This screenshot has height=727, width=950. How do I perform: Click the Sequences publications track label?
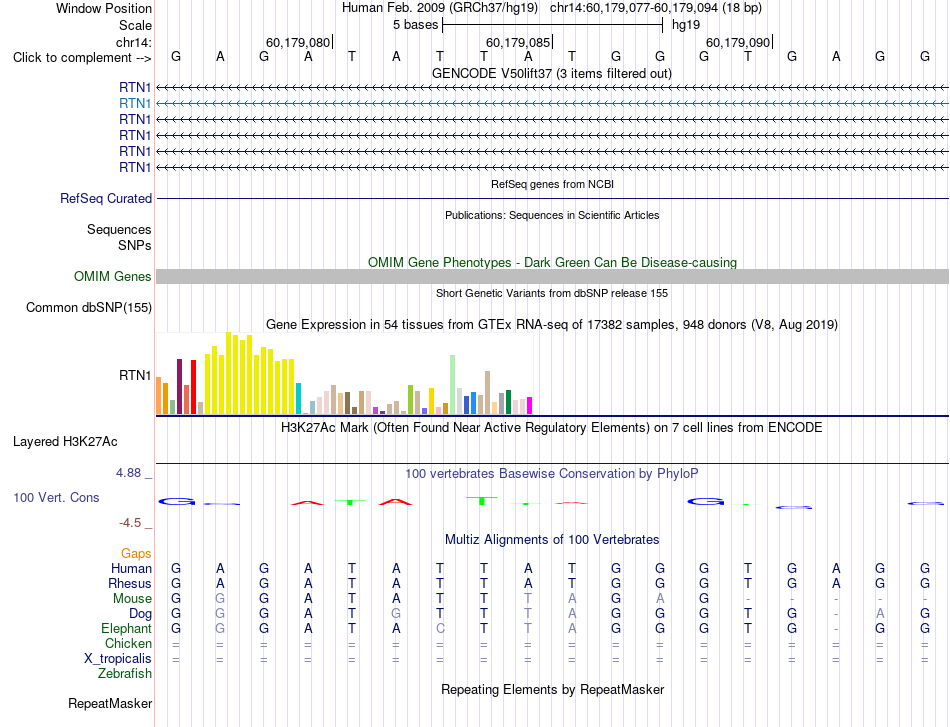click(x=119, y=230)
